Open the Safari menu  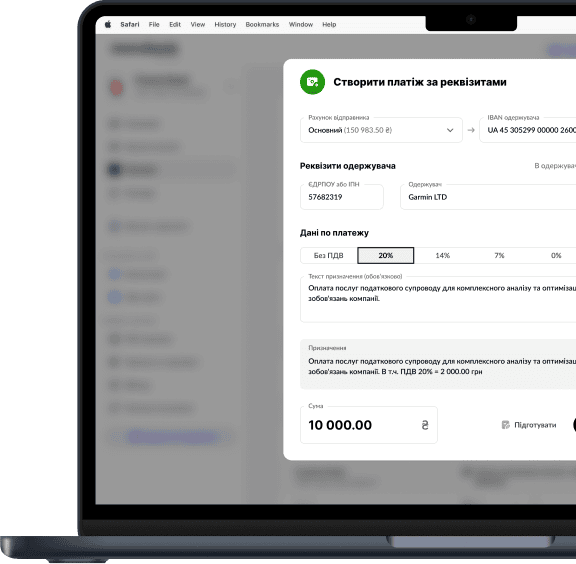click(x=130, y=25)
